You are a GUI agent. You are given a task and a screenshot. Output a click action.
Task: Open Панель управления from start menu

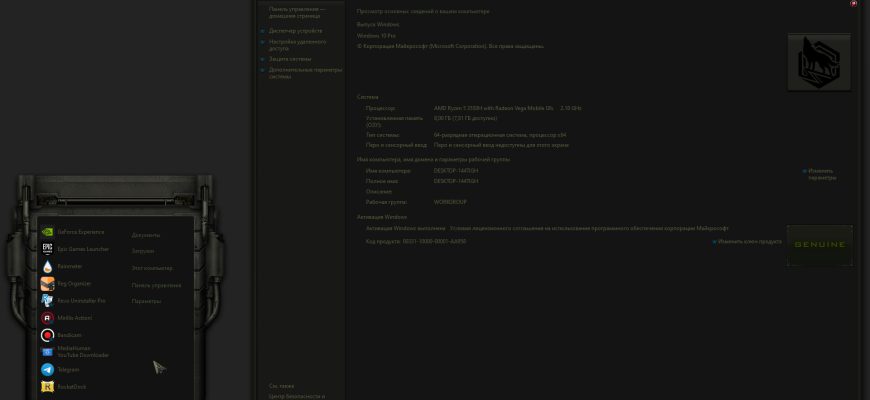(156, 285)
